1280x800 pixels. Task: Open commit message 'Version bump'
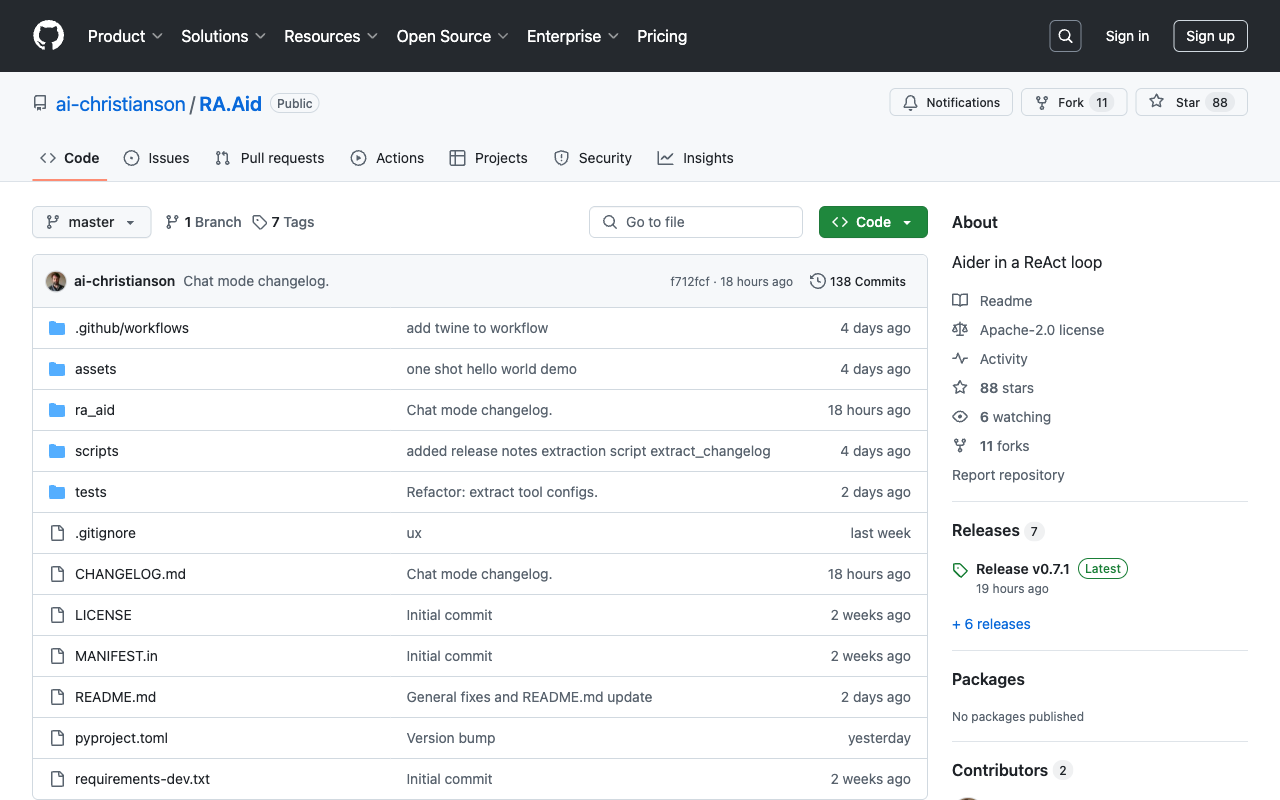pyautogui.click(x=451, y=738)
